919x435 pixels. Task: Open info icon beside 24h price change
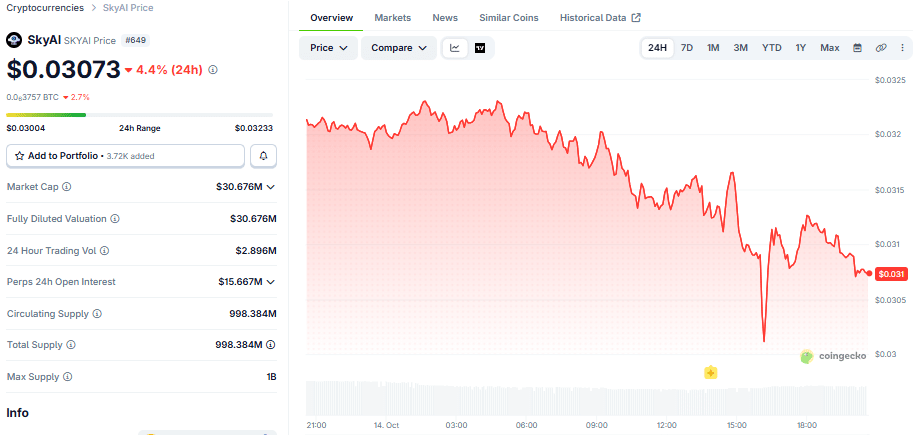coord(213,70)
